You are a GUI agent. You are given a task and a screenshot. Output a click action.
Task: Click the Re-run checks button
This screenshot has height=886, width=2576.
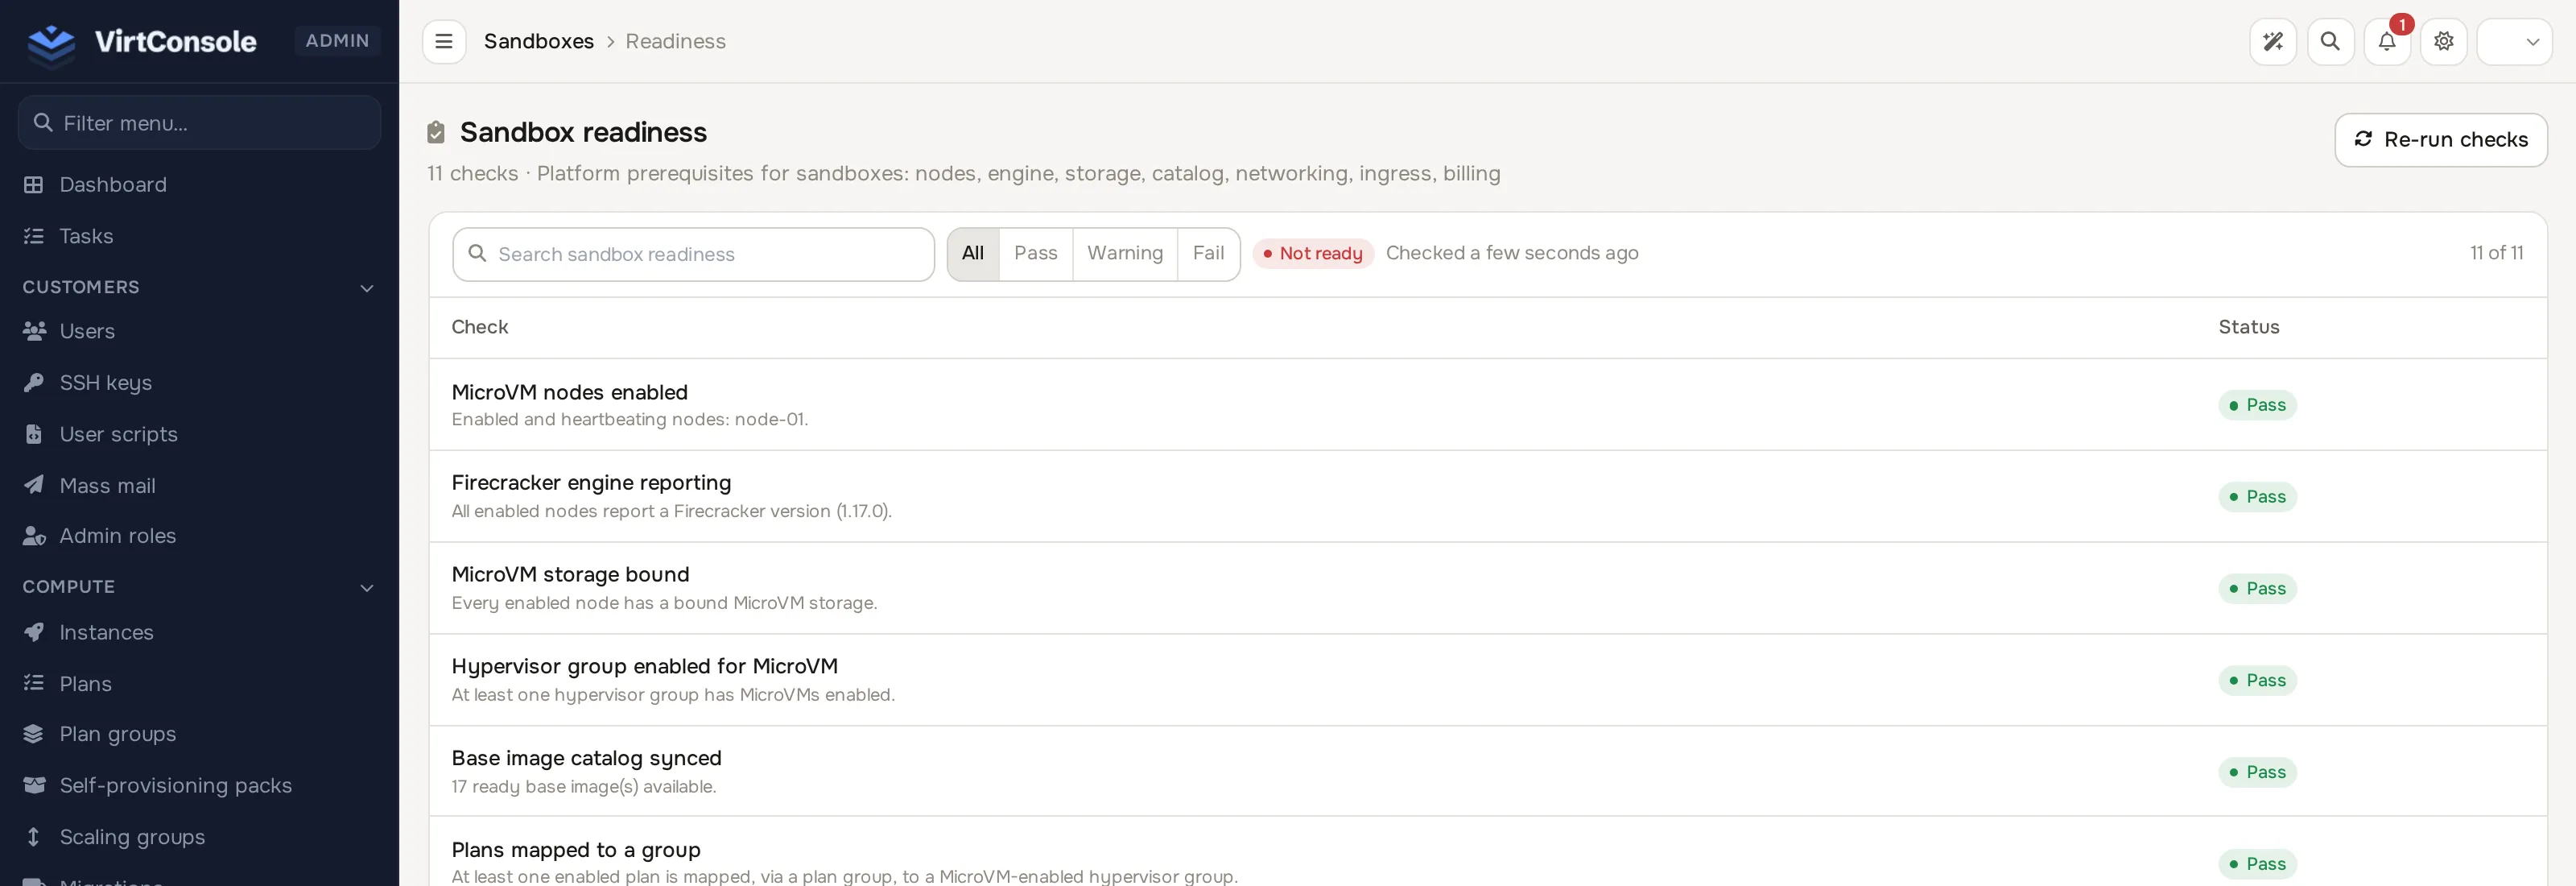pos(2440,140)
